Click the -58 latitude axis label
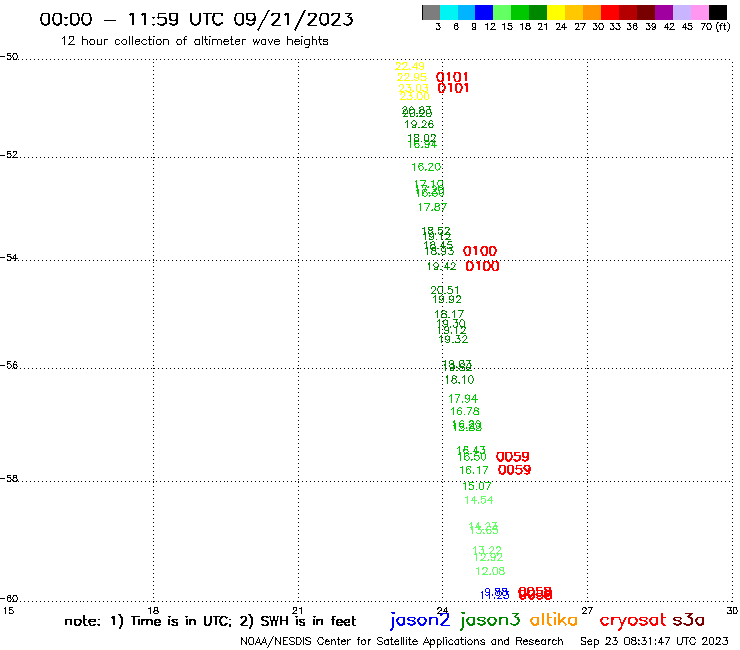Viewport: 740px width, 650px height. coord(9,479)
